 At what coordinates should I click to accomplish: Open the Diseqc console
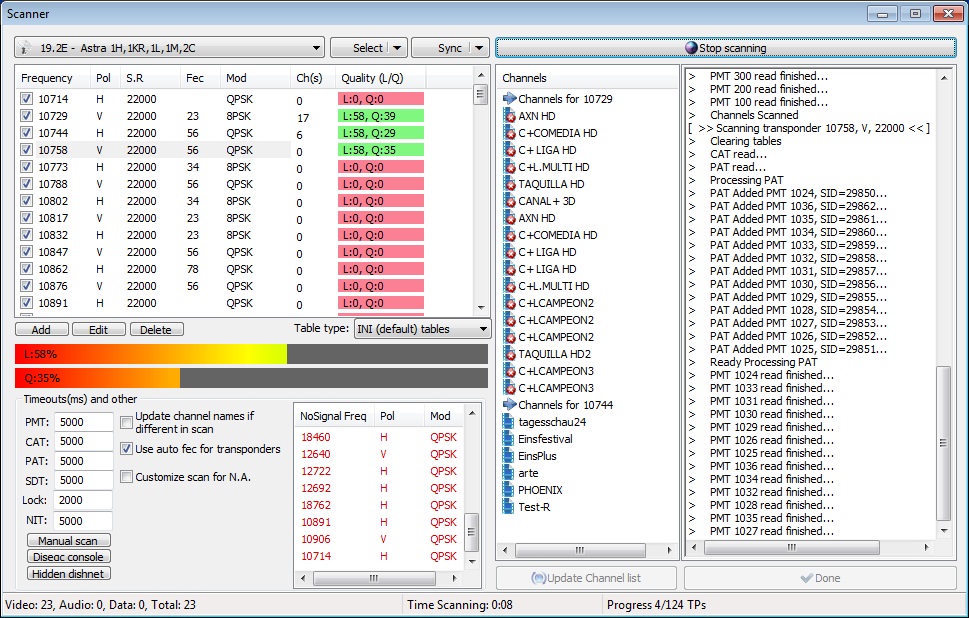pos(68,557)
